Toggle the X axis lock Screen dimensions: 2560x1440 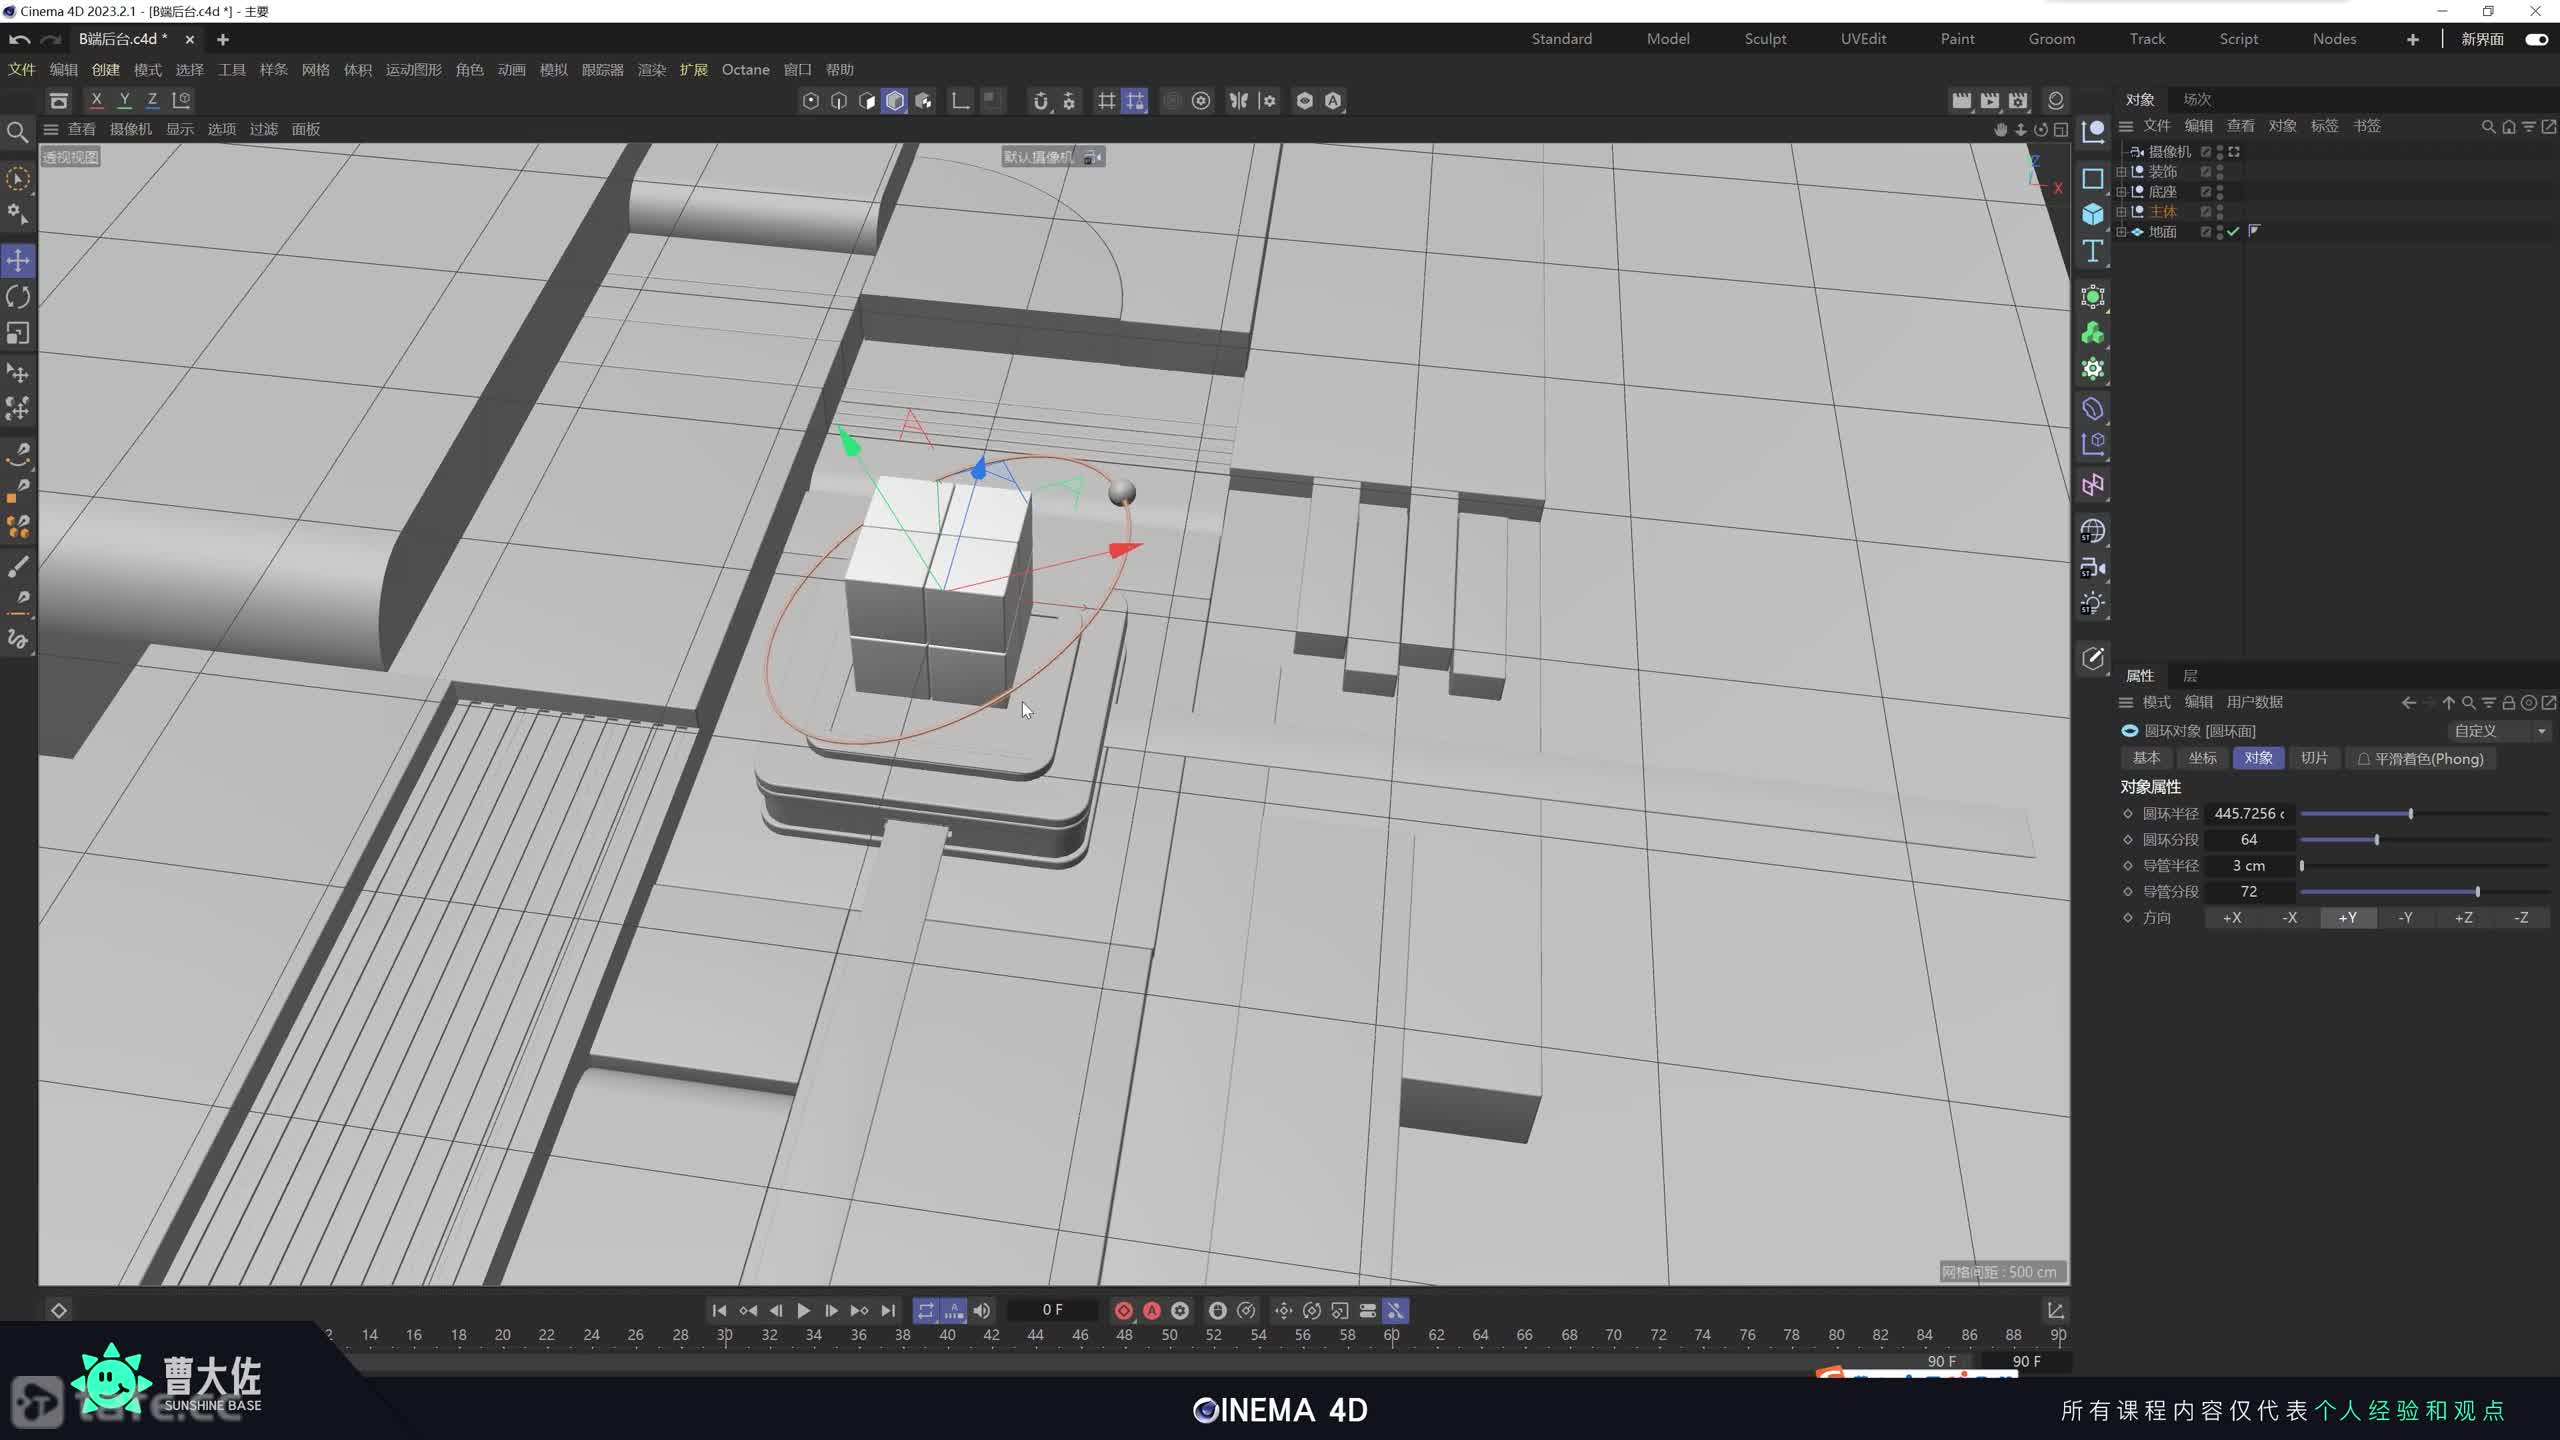(96, 100)
